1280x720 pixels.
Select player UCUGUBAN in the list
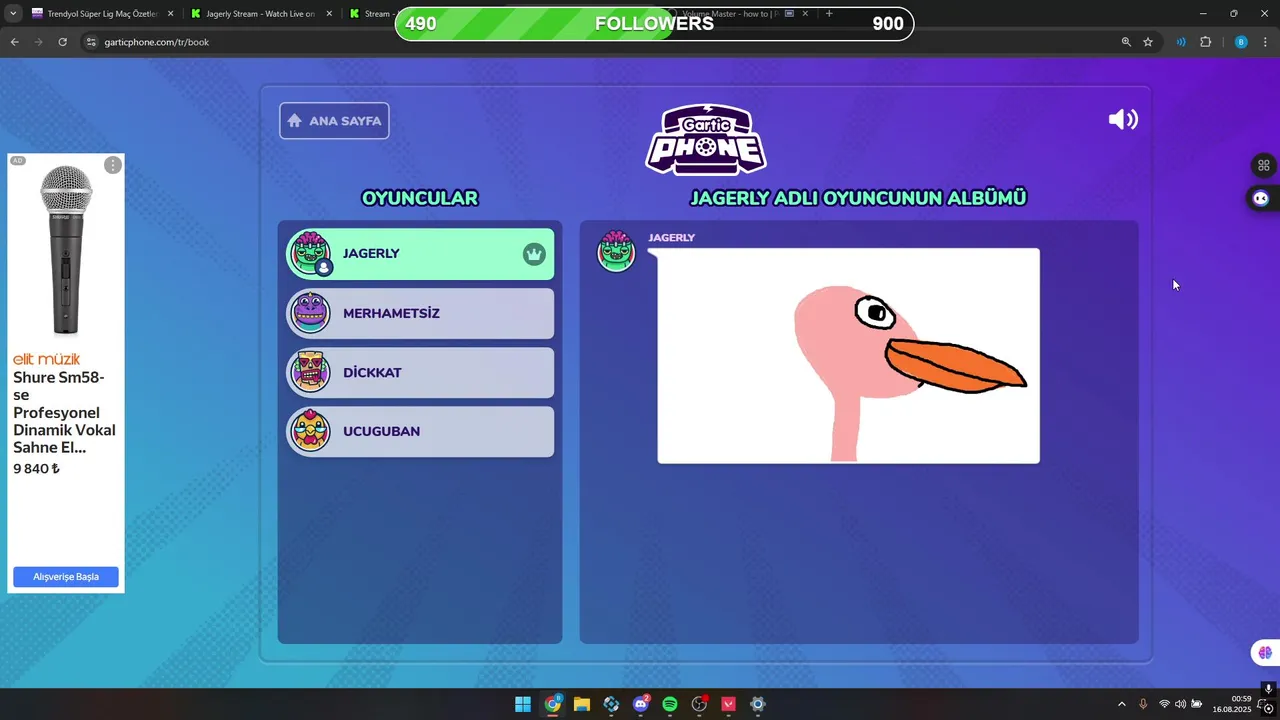(420, 431)
